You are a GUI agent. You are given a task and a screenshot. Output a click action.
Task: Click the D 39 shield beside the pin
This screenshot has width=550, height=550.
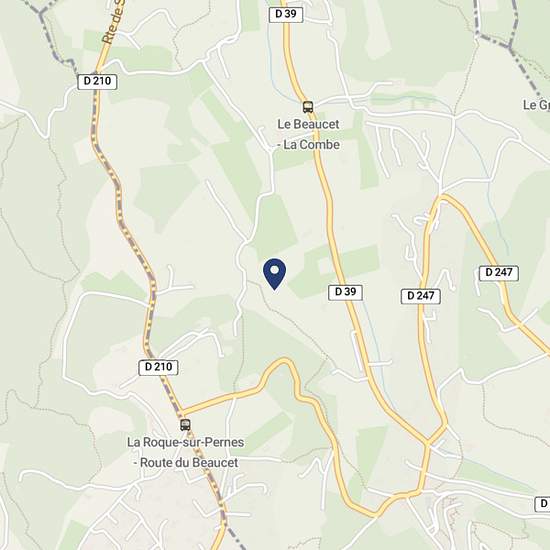click(345, 292)
